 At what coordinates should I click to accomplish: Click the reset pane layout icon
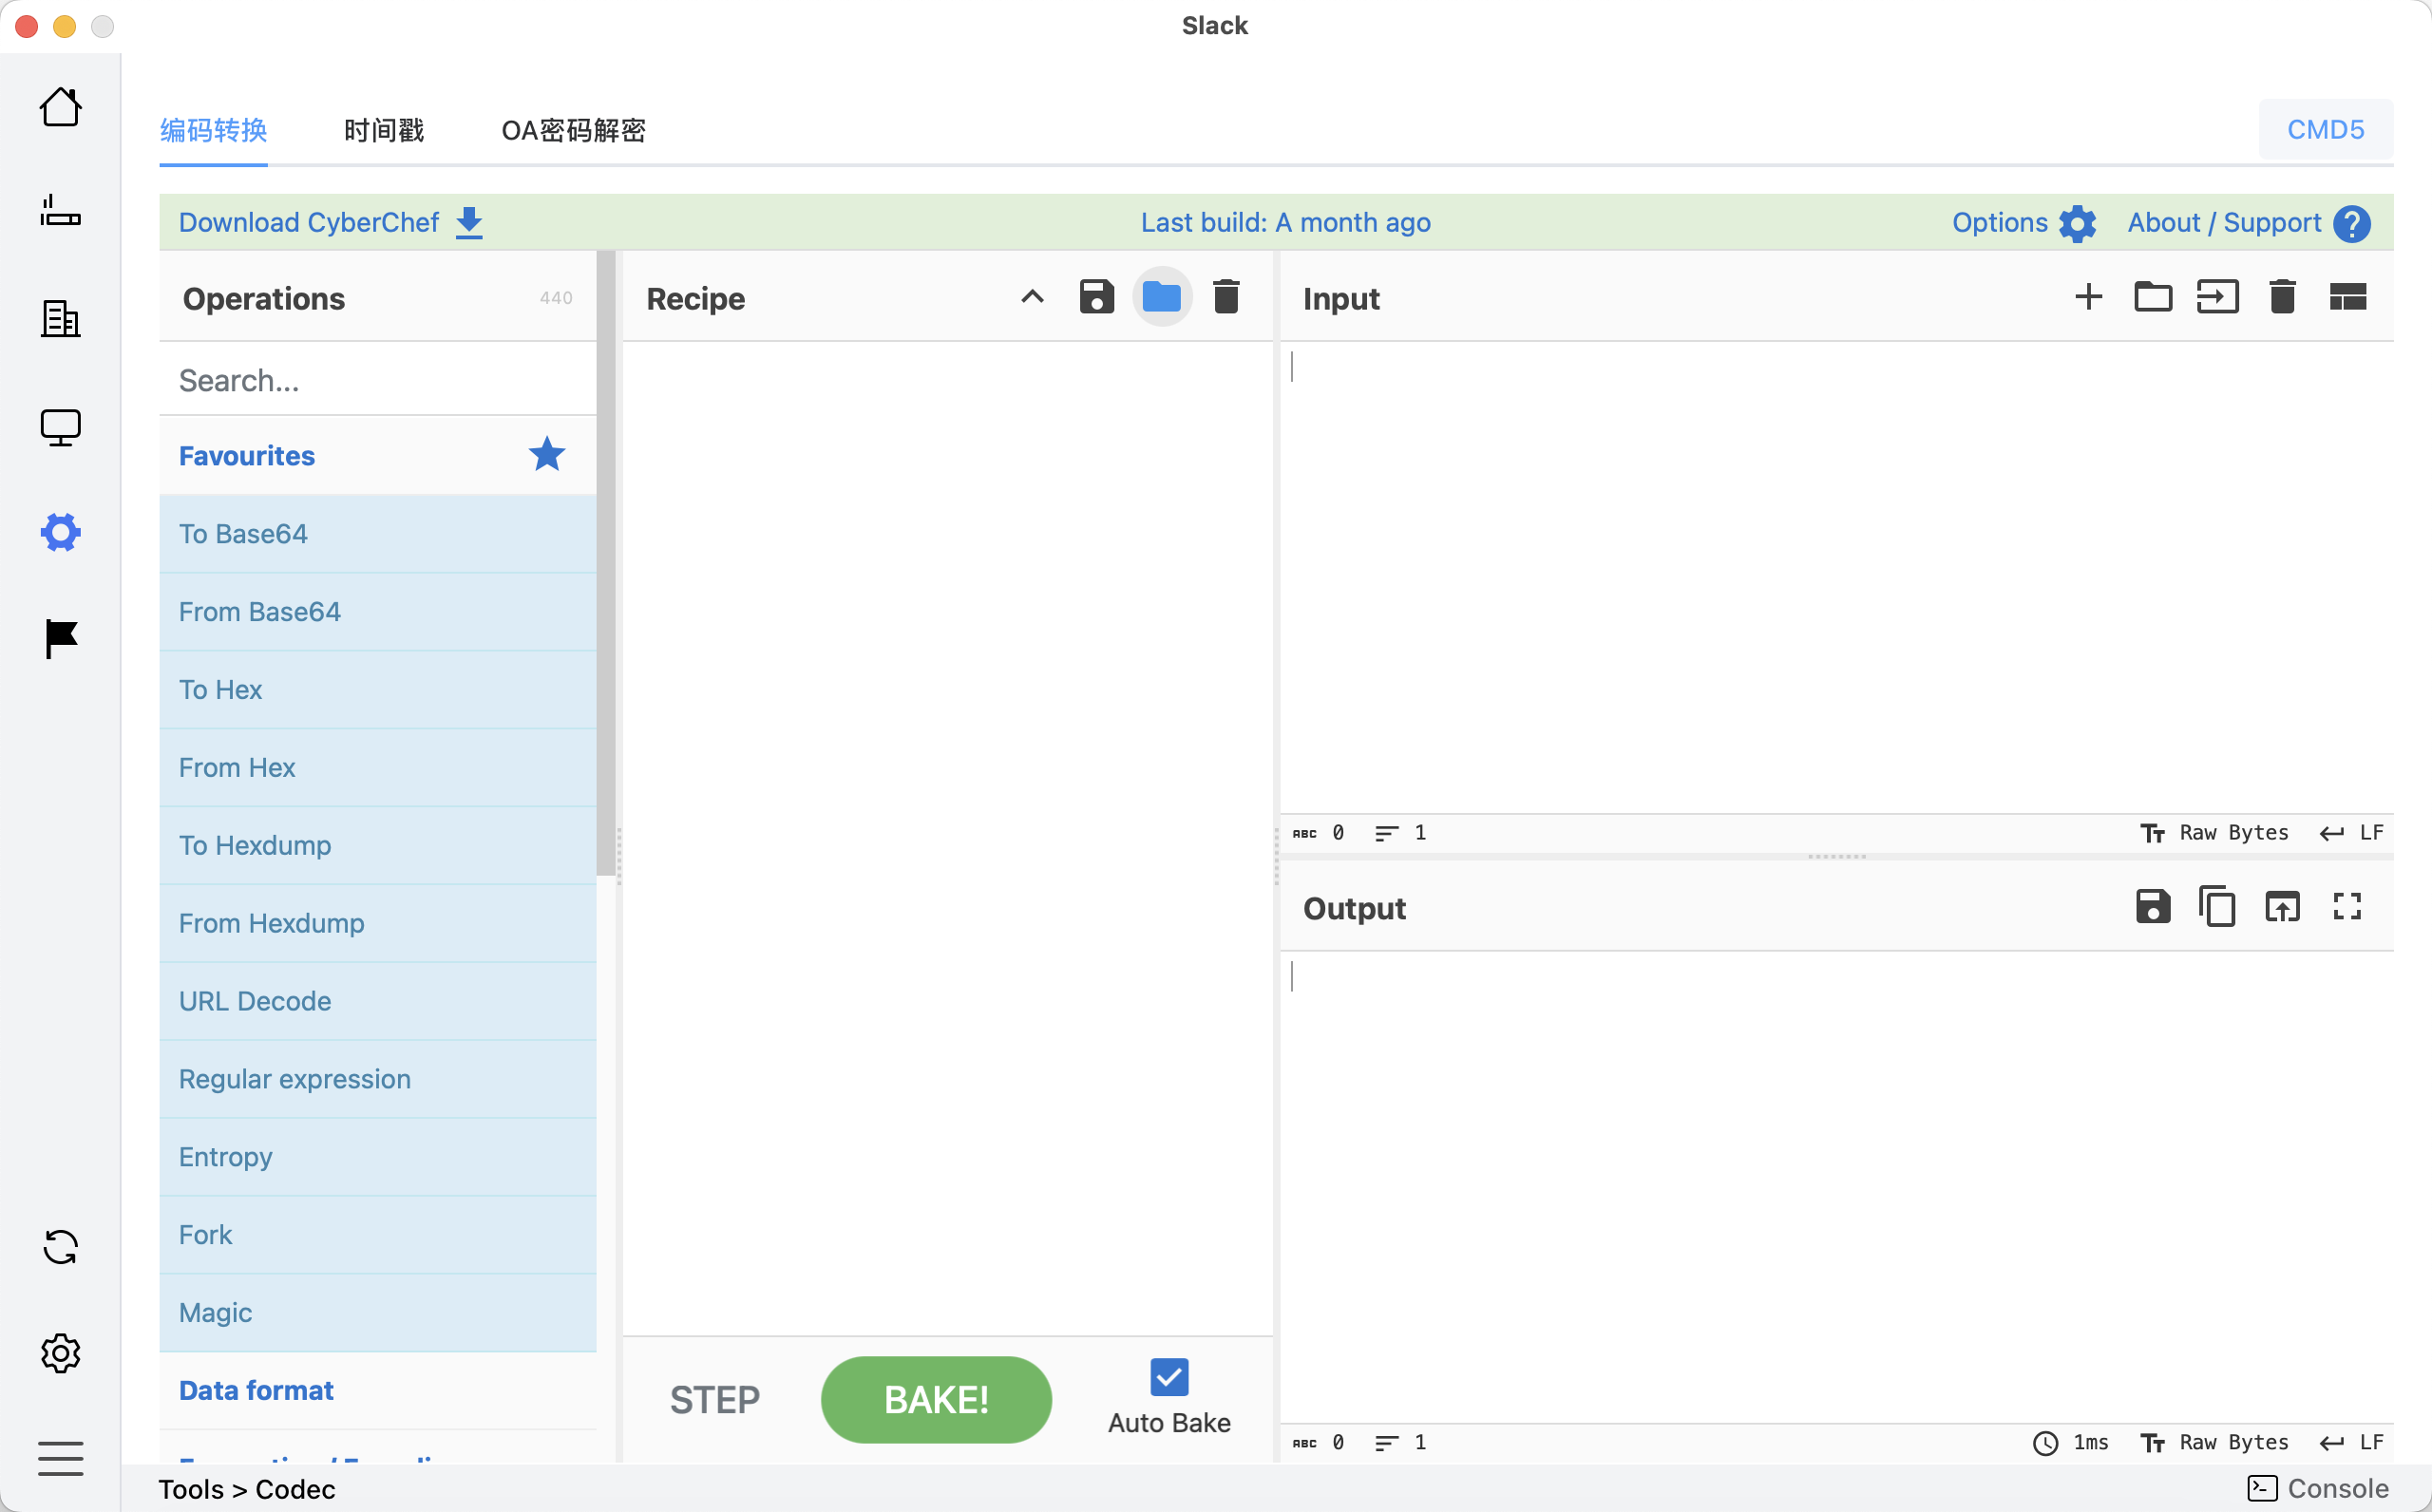2347,297
